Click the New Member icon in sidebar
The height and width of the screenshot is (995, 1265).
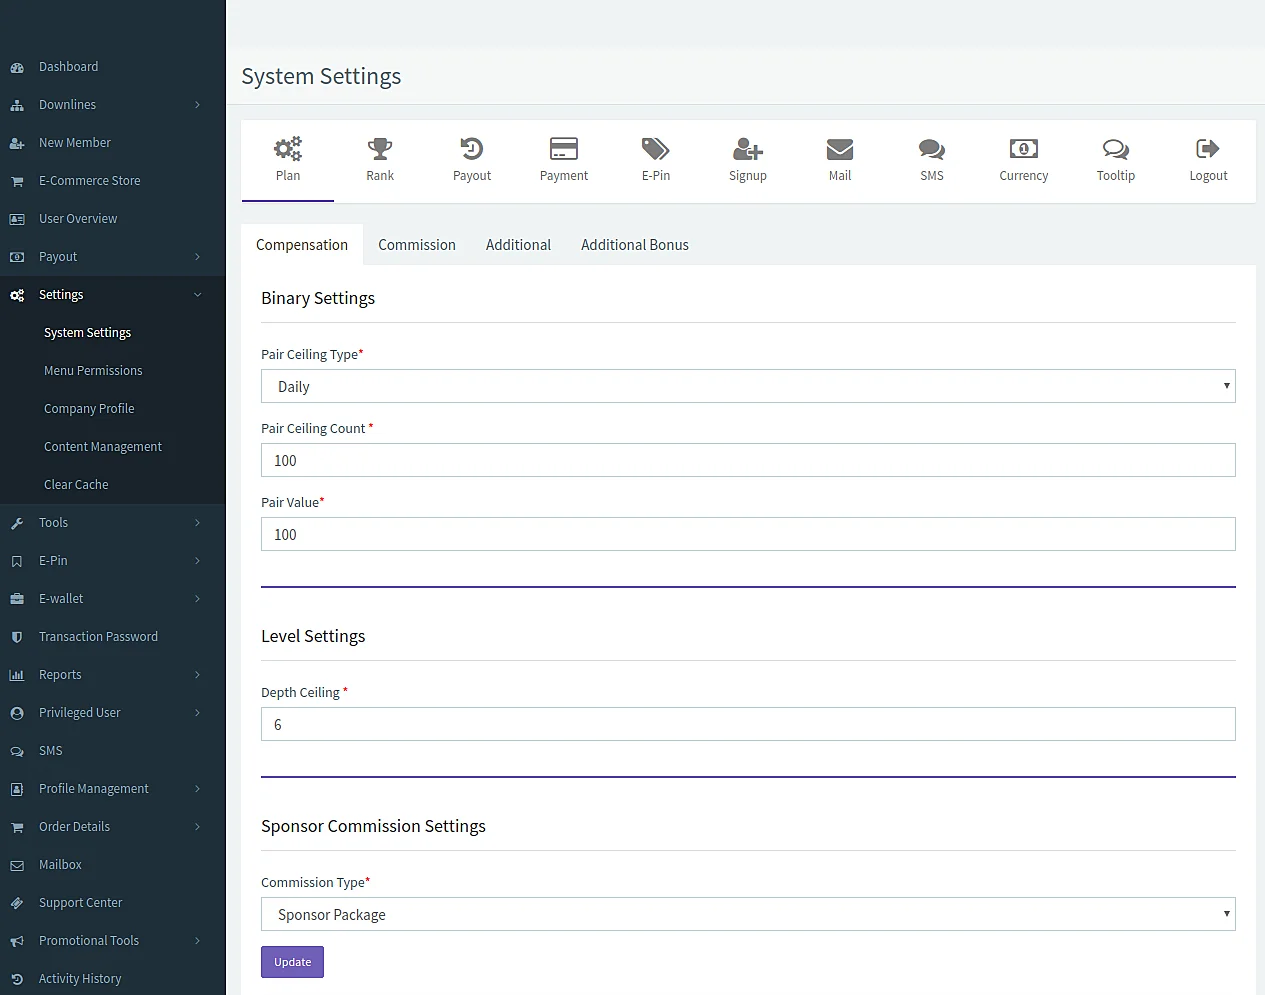(x=17, y=144)
